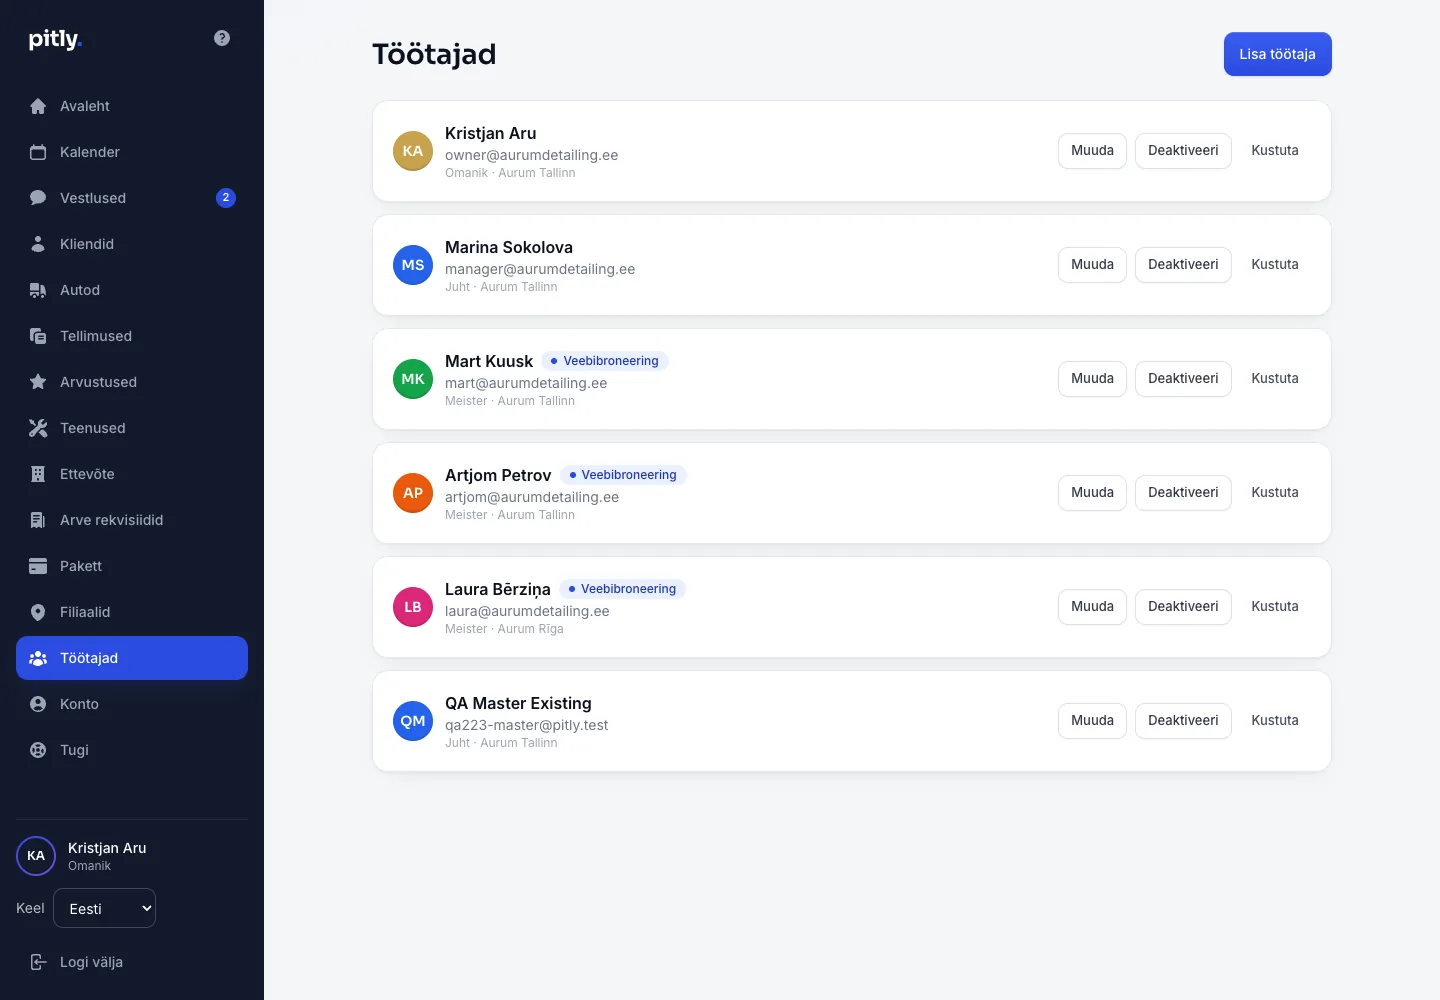Click Deaktiveeri for Kristjan Aru

tap(1183, 151)
